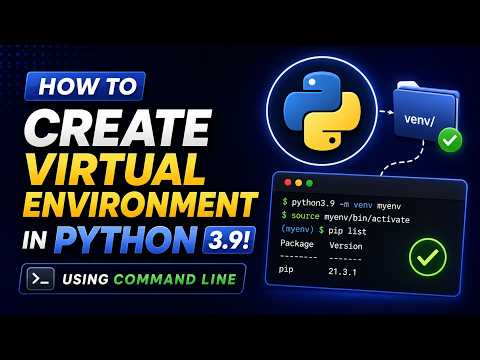Click the "21.3.1" version value
This screenshot has height=360, width=480.
342,271
